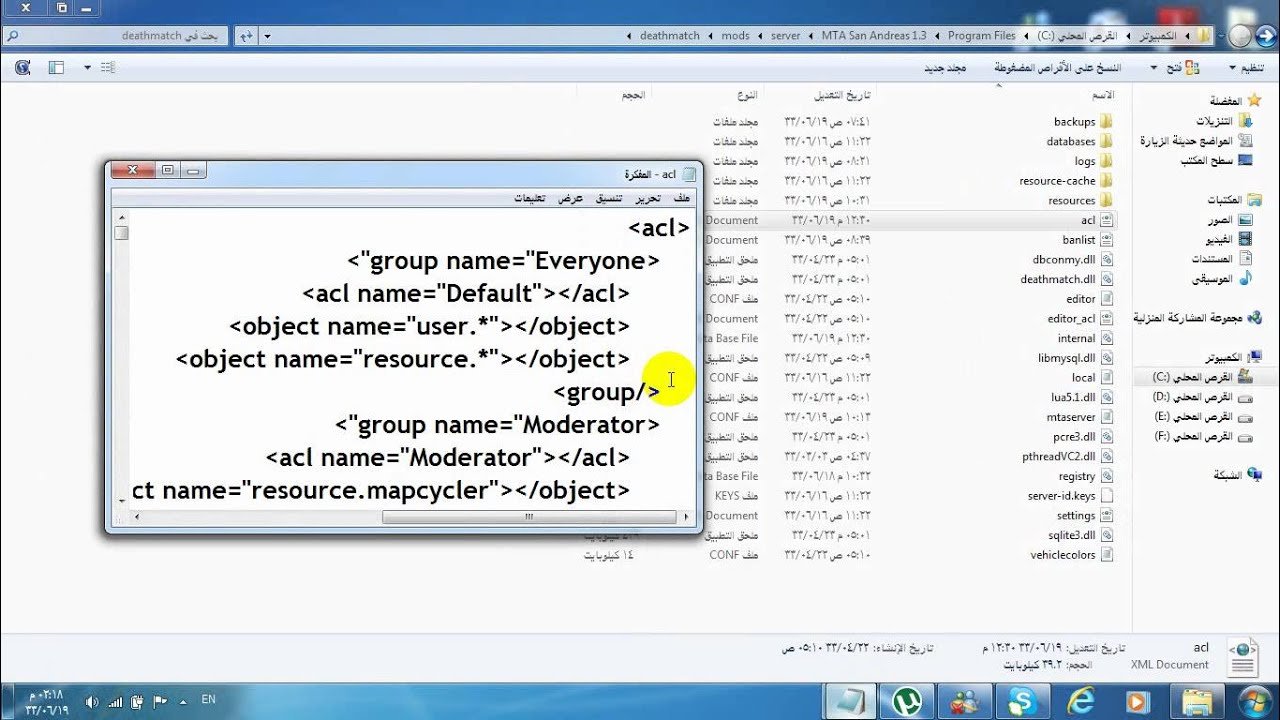1280x720 pixels.
Task: Open Notepad تنسيق (Format) menu
Action: [609, 198]
